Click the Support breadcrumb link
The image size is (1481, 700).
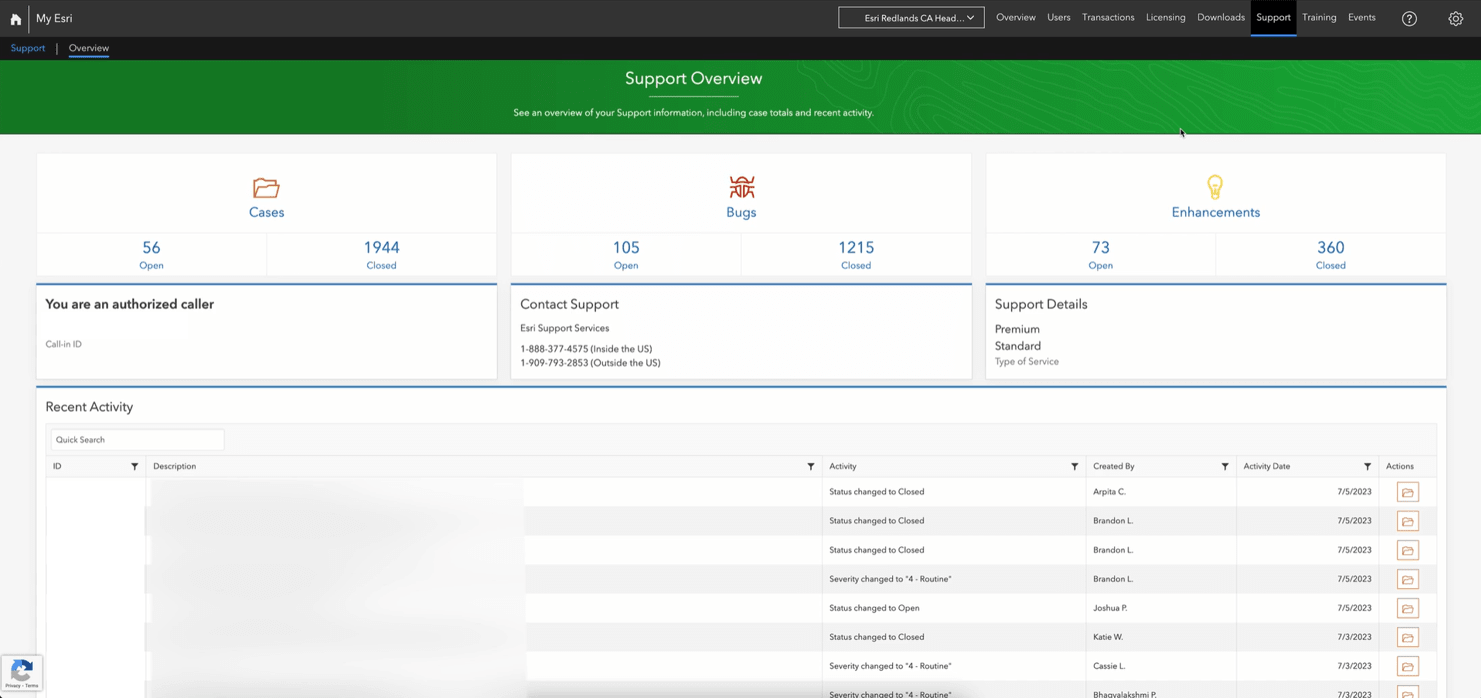[28, 48]
